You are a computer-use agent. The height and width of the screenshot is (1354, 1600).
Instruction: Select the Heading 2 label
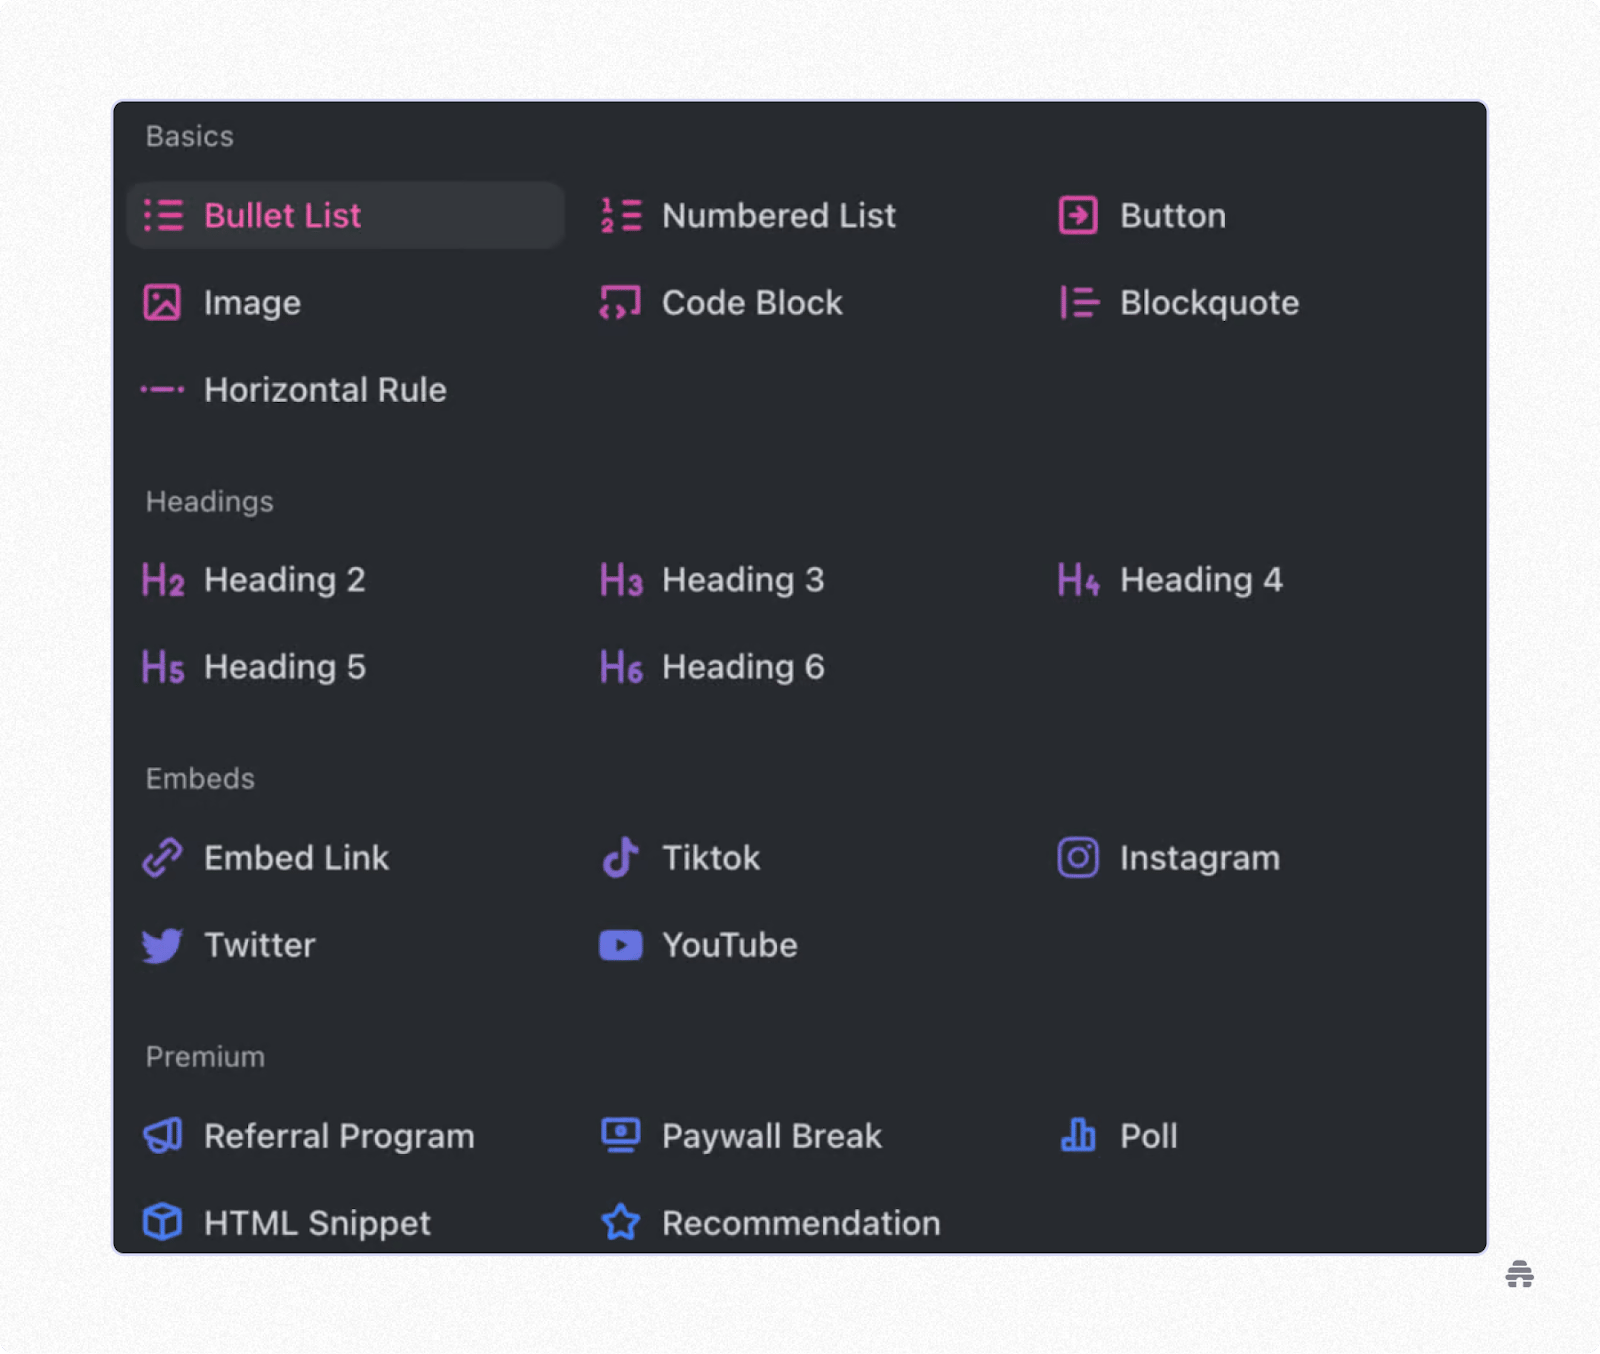(x=285, y=580)
